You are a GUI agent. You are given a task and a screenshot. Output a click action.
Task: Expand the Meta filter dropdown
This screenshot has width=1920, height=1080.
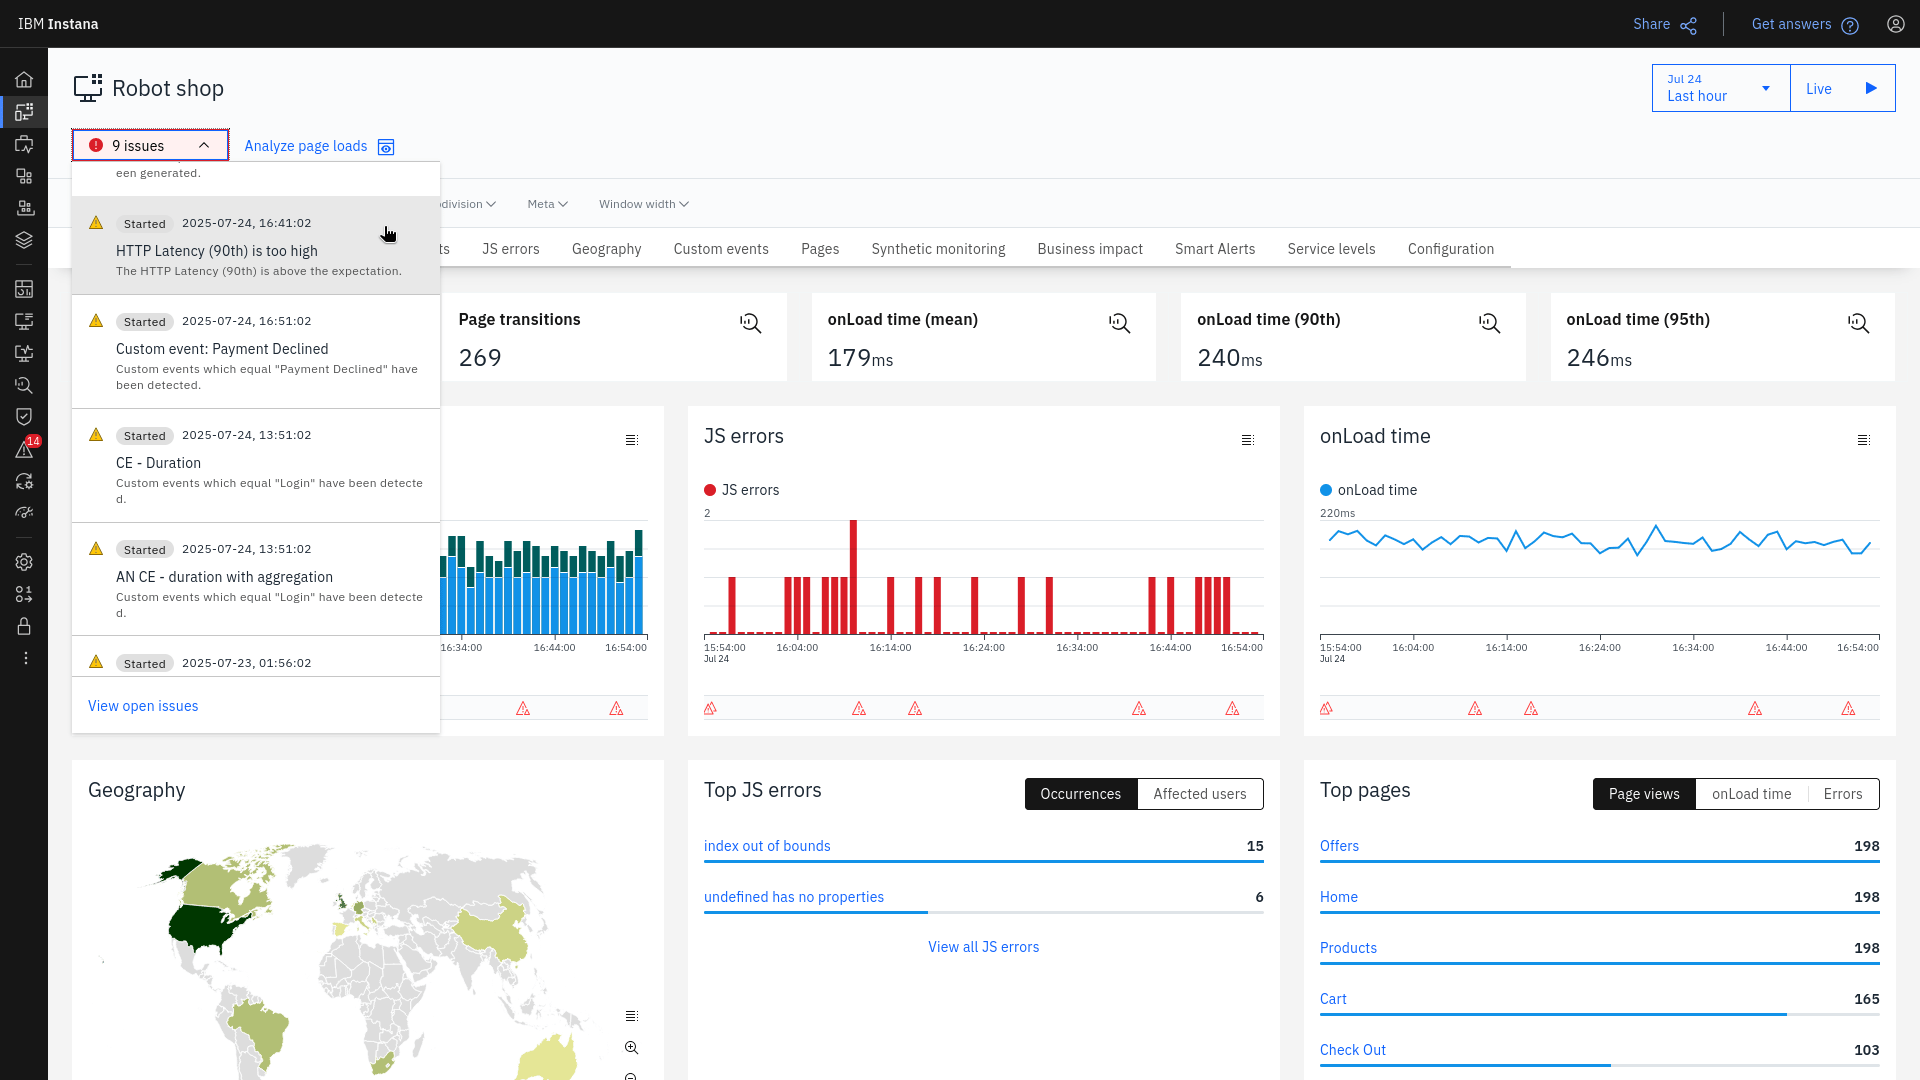tap(546, 204)
